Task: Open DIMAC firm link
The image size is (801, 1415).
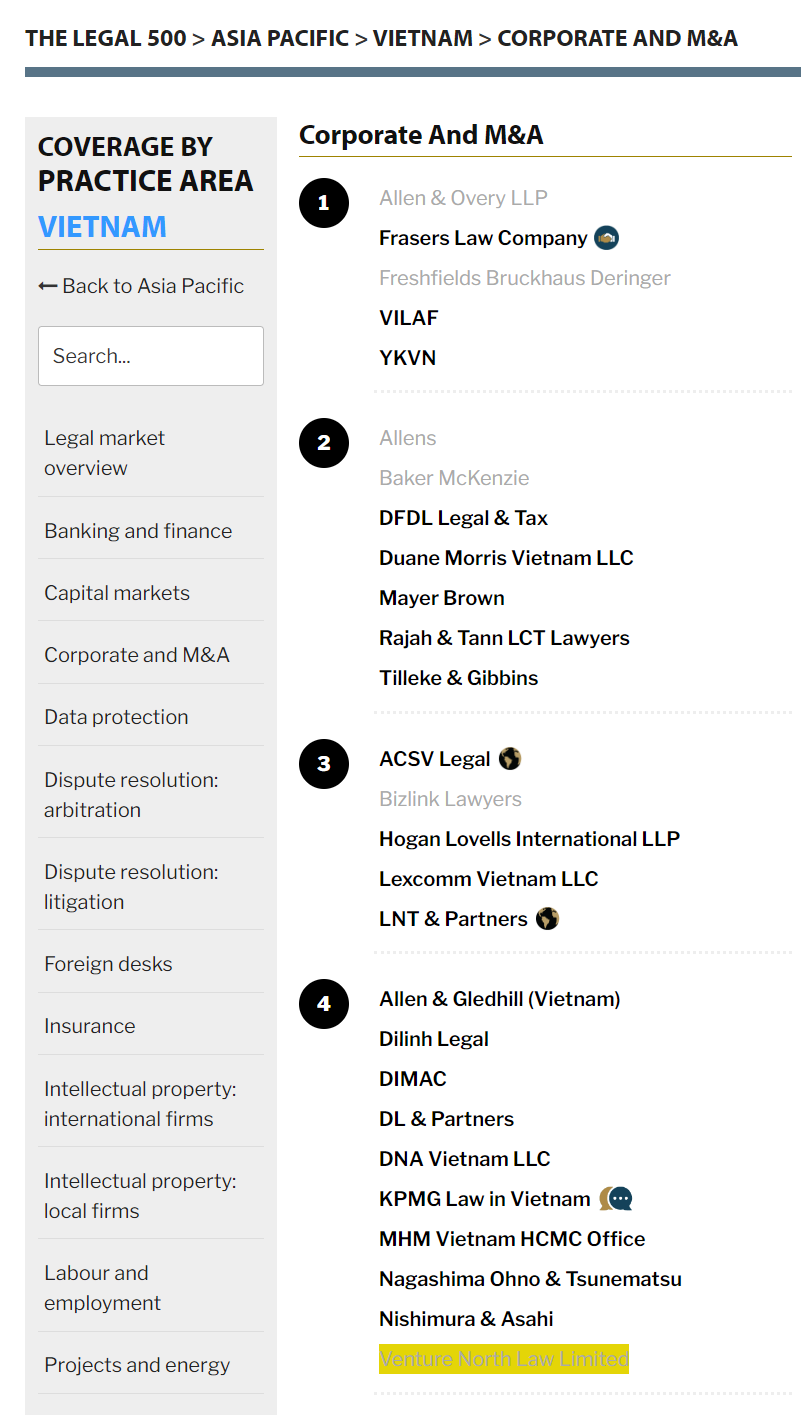Action: (x=413, y=1079)
